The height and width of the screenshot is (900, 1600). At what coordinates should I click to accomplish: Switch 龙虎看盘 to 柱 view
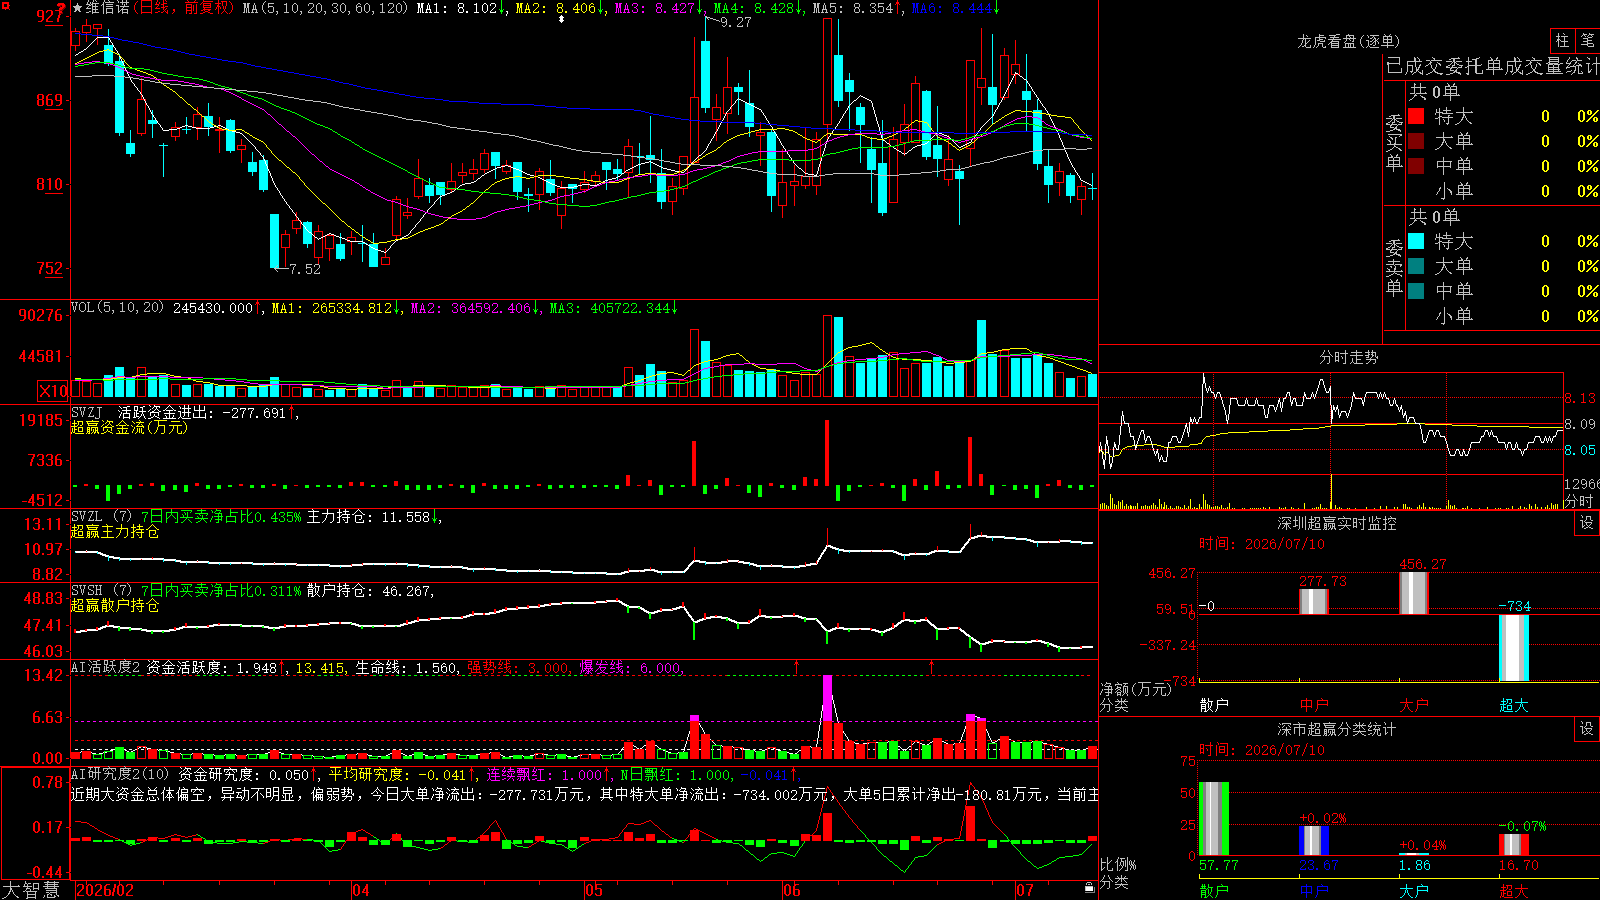pyautogui.click(x=1562, y=40)
